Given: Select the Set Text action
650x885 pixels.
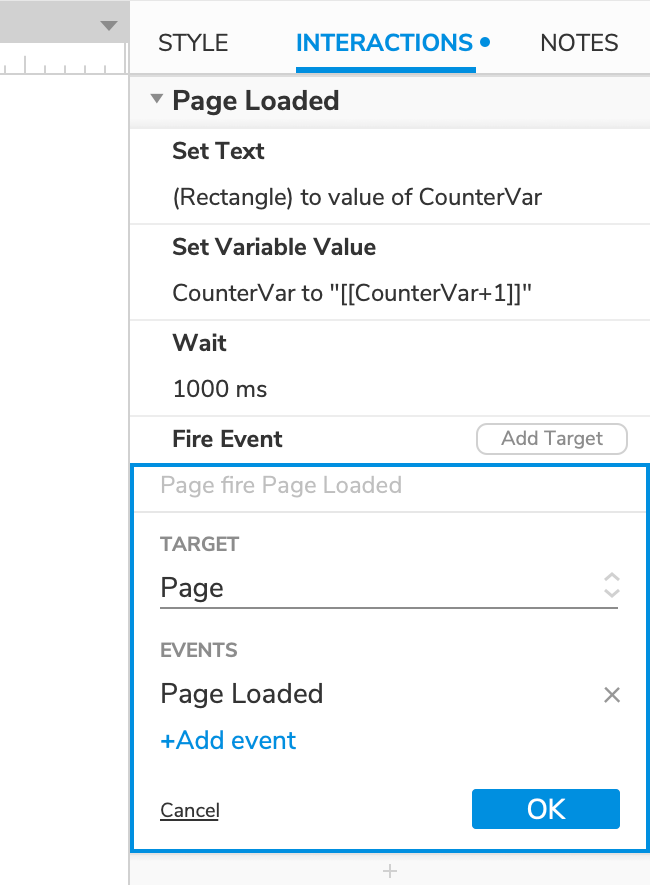Looking at the screenshot, I should point(218,151).
